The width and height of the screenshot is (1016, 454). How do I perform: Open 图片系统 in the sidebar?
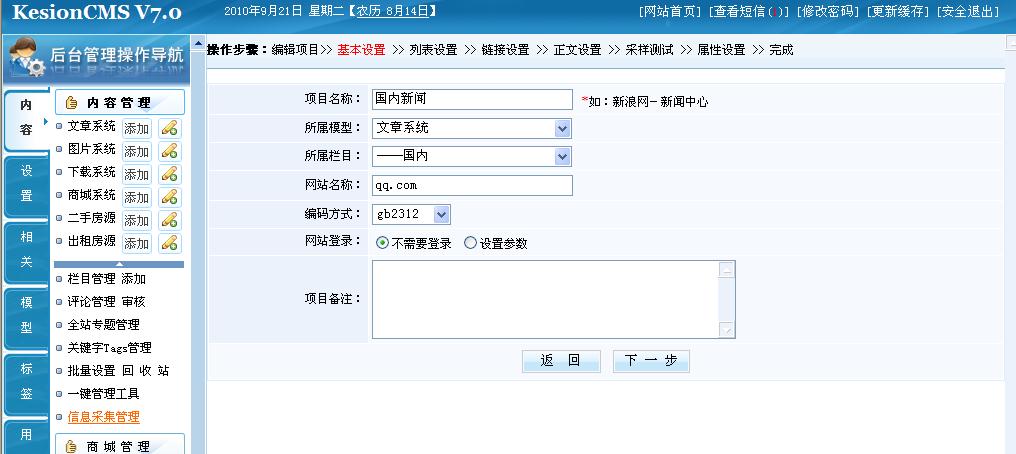click(x=91, y=149)
